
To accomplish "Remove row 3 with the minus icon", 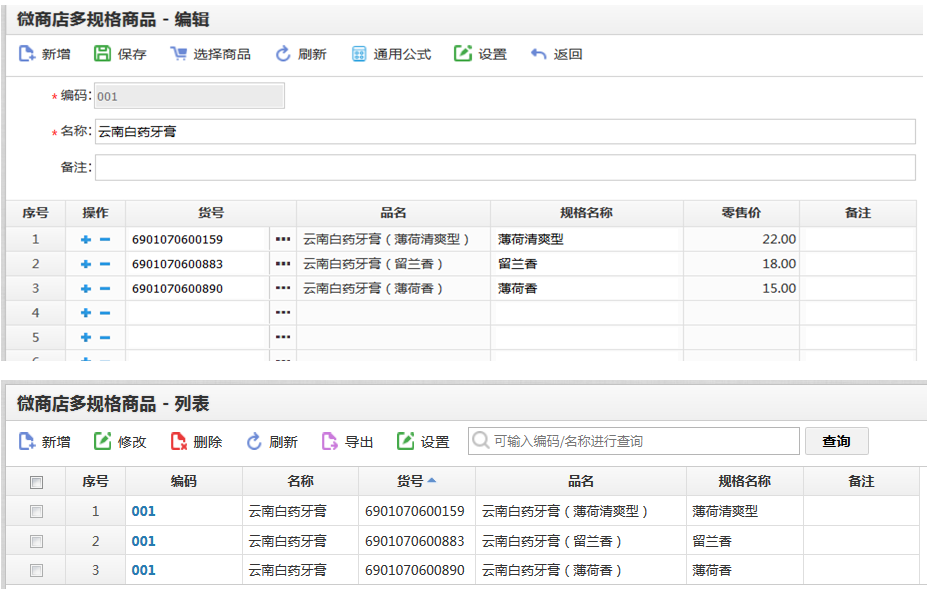I will coord(105,289).
